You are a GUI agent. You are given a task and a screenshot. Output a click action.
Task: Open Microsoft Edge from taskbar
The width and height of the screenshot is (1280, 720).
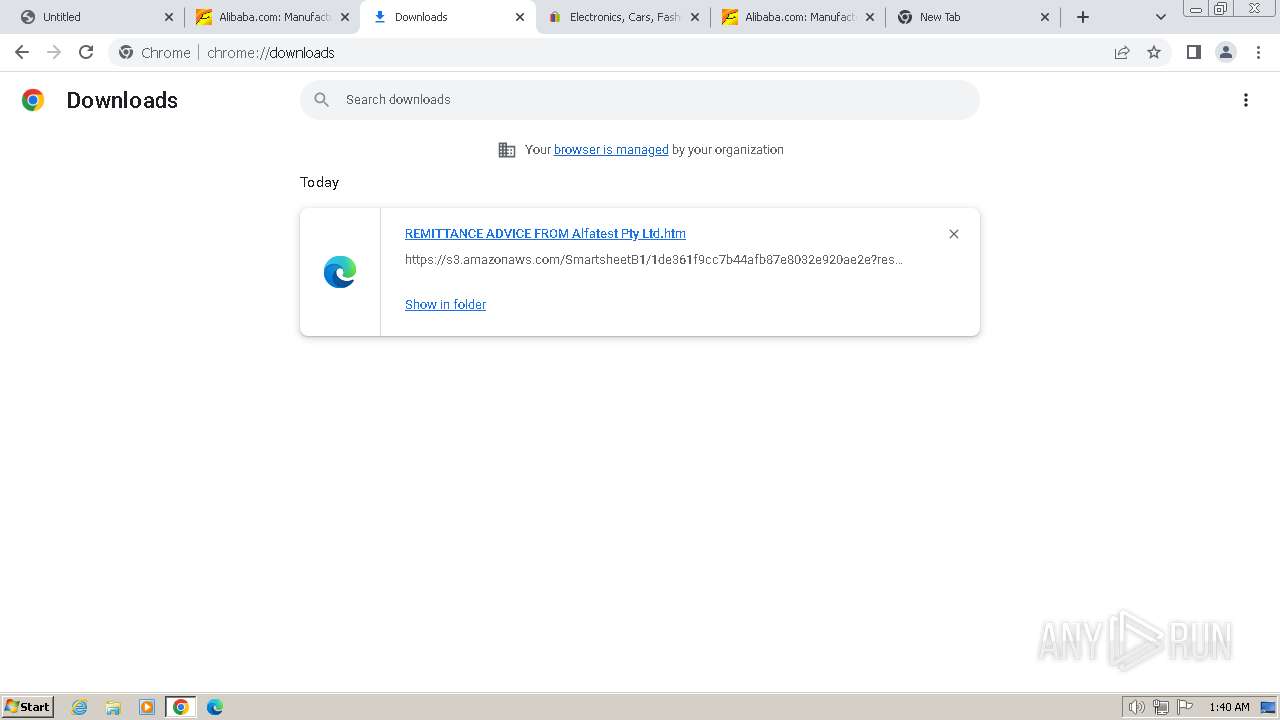click(x=215, y=707)
